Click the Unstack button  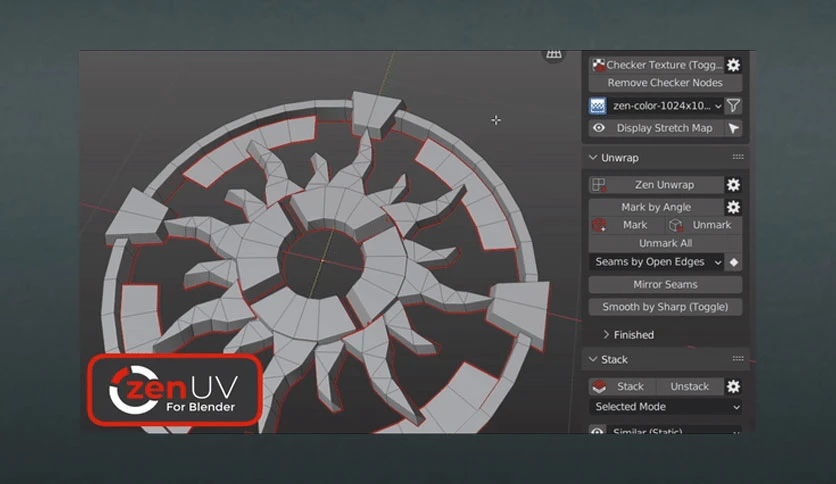[x=690, y=386]
